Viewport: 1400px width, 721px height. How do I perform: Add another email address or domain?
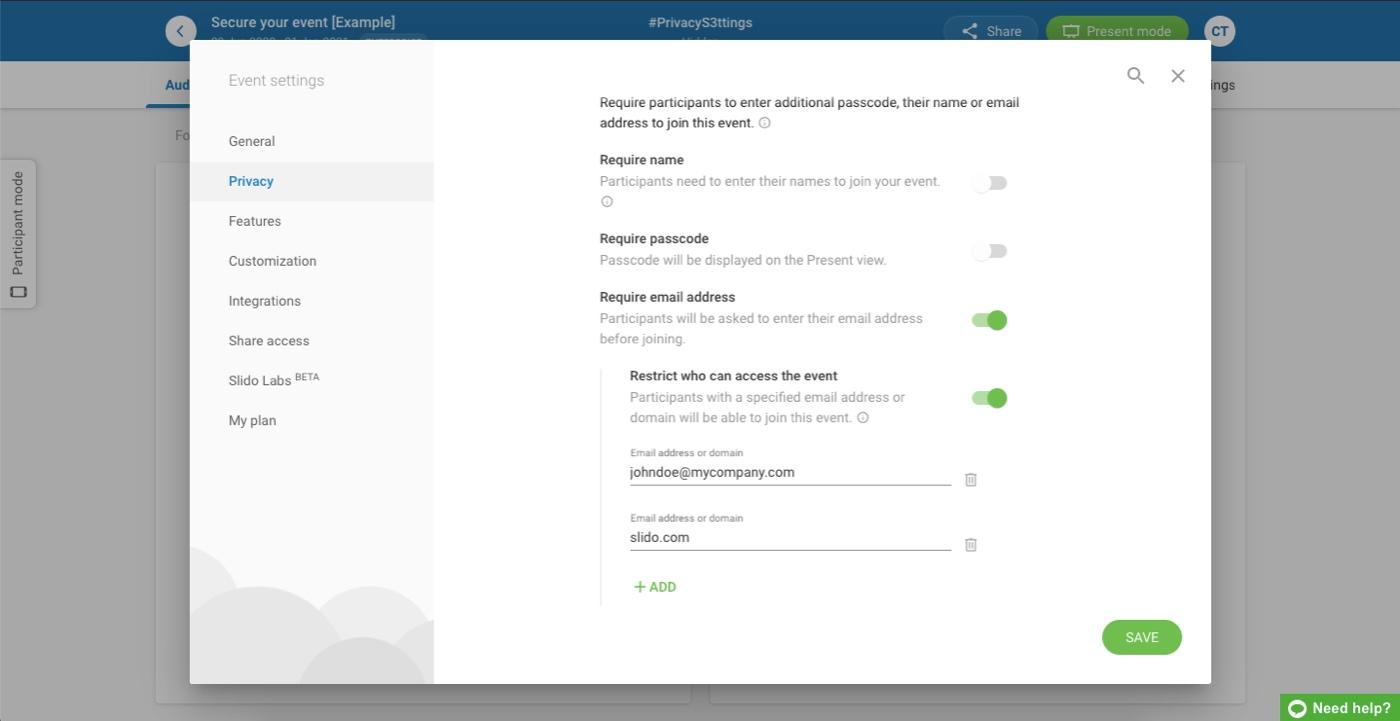[655, 587]
